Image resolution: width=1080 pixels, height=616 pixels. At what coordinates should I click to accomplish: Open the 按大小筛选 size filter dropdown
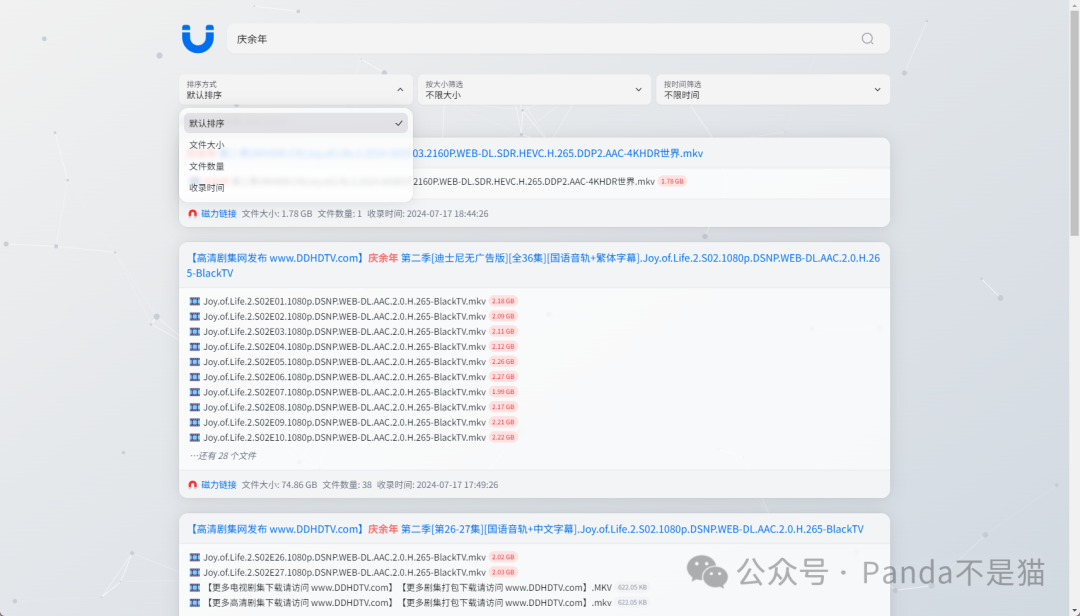click(x=534, y=90)
